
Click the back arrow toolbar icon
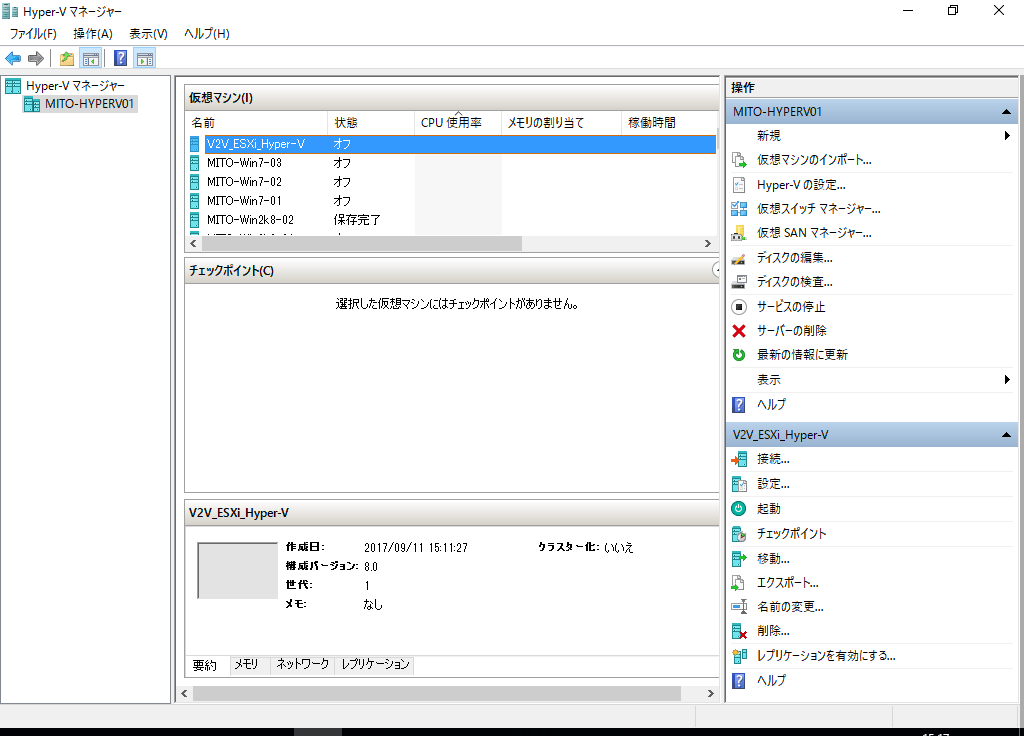tap(13, 59)
